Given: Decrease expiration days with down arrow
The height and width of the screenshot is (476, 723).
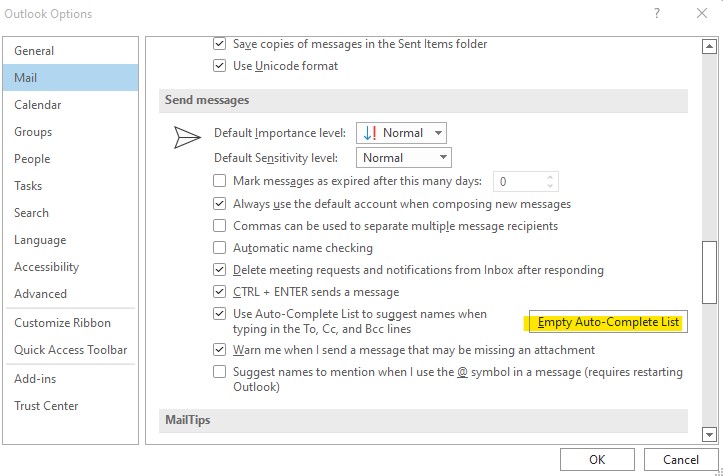Looking at the screenshot, I should click(550, 185).
